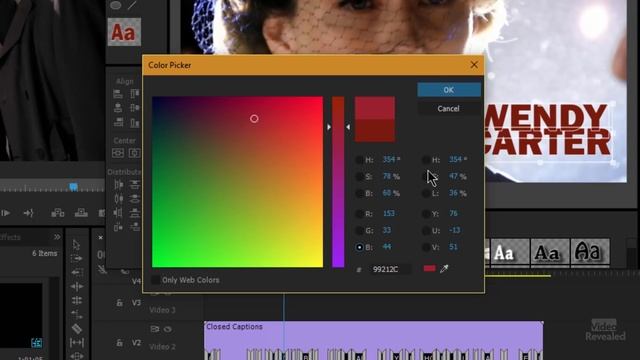Apply the red Aa title style thumbnail
The width and height of the screenshot is (640, 360).
click(124, 32)
